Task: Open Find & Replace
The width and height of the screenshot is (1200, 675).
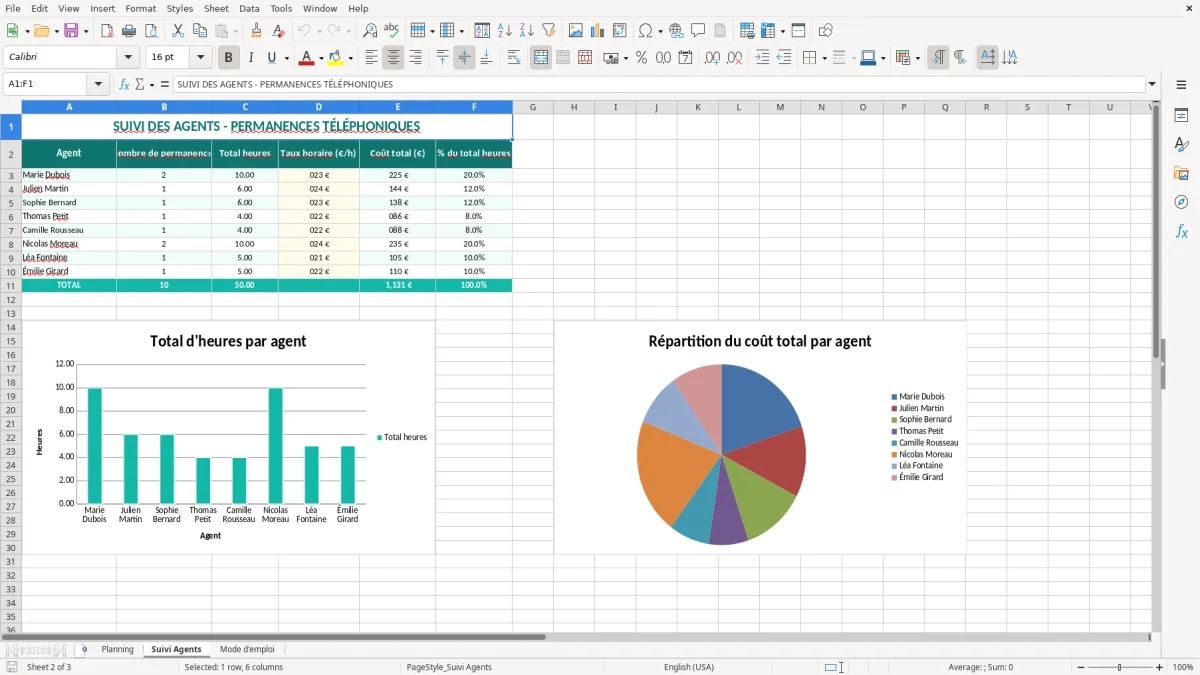Action: [370, 31]
